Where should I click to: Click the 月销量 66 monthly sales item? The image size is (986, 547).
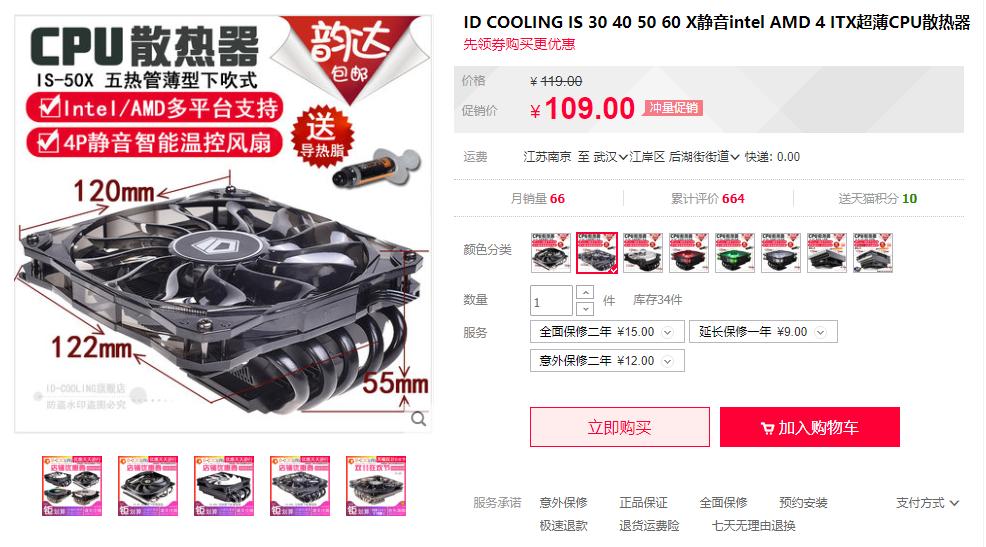pos(538,199)
